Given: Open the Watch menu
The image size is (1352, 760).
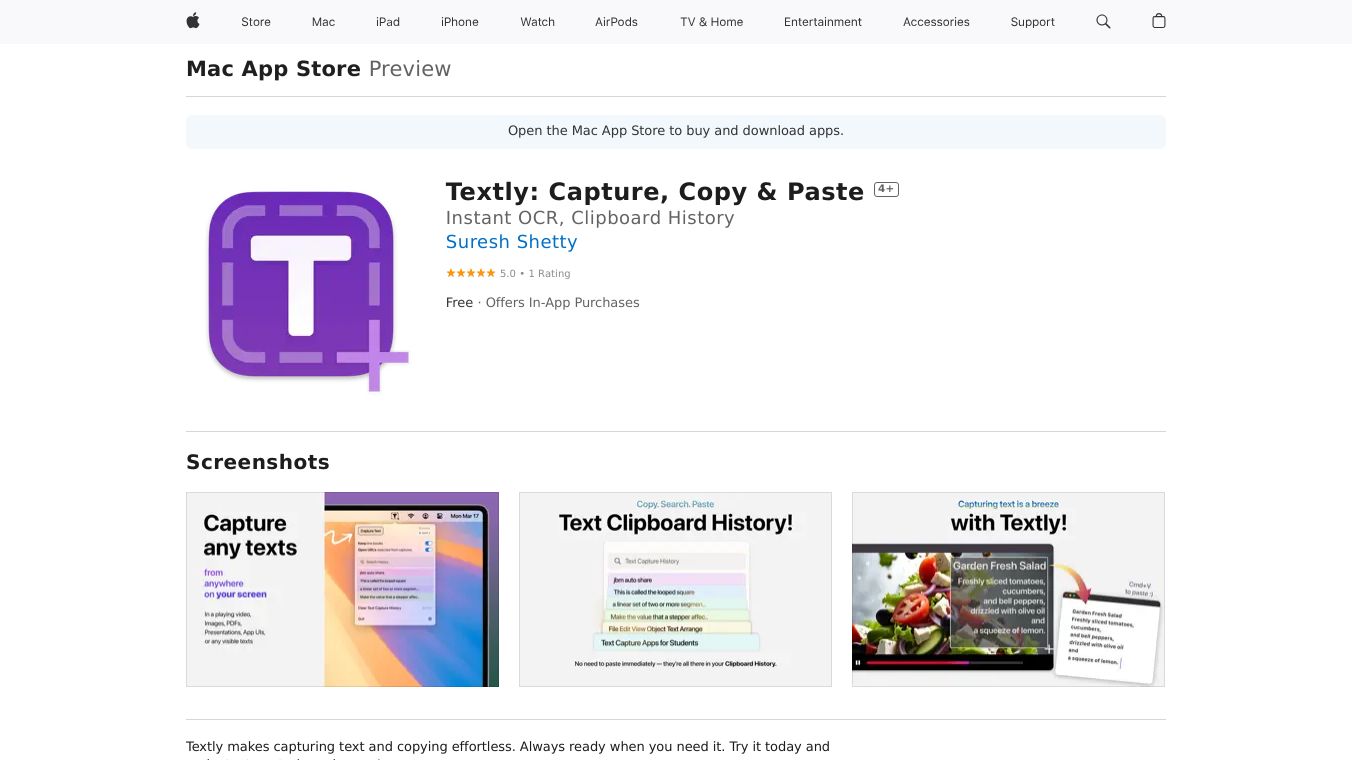Looking at the screenshot, I should pyautogui.click(x=538, y=22).
